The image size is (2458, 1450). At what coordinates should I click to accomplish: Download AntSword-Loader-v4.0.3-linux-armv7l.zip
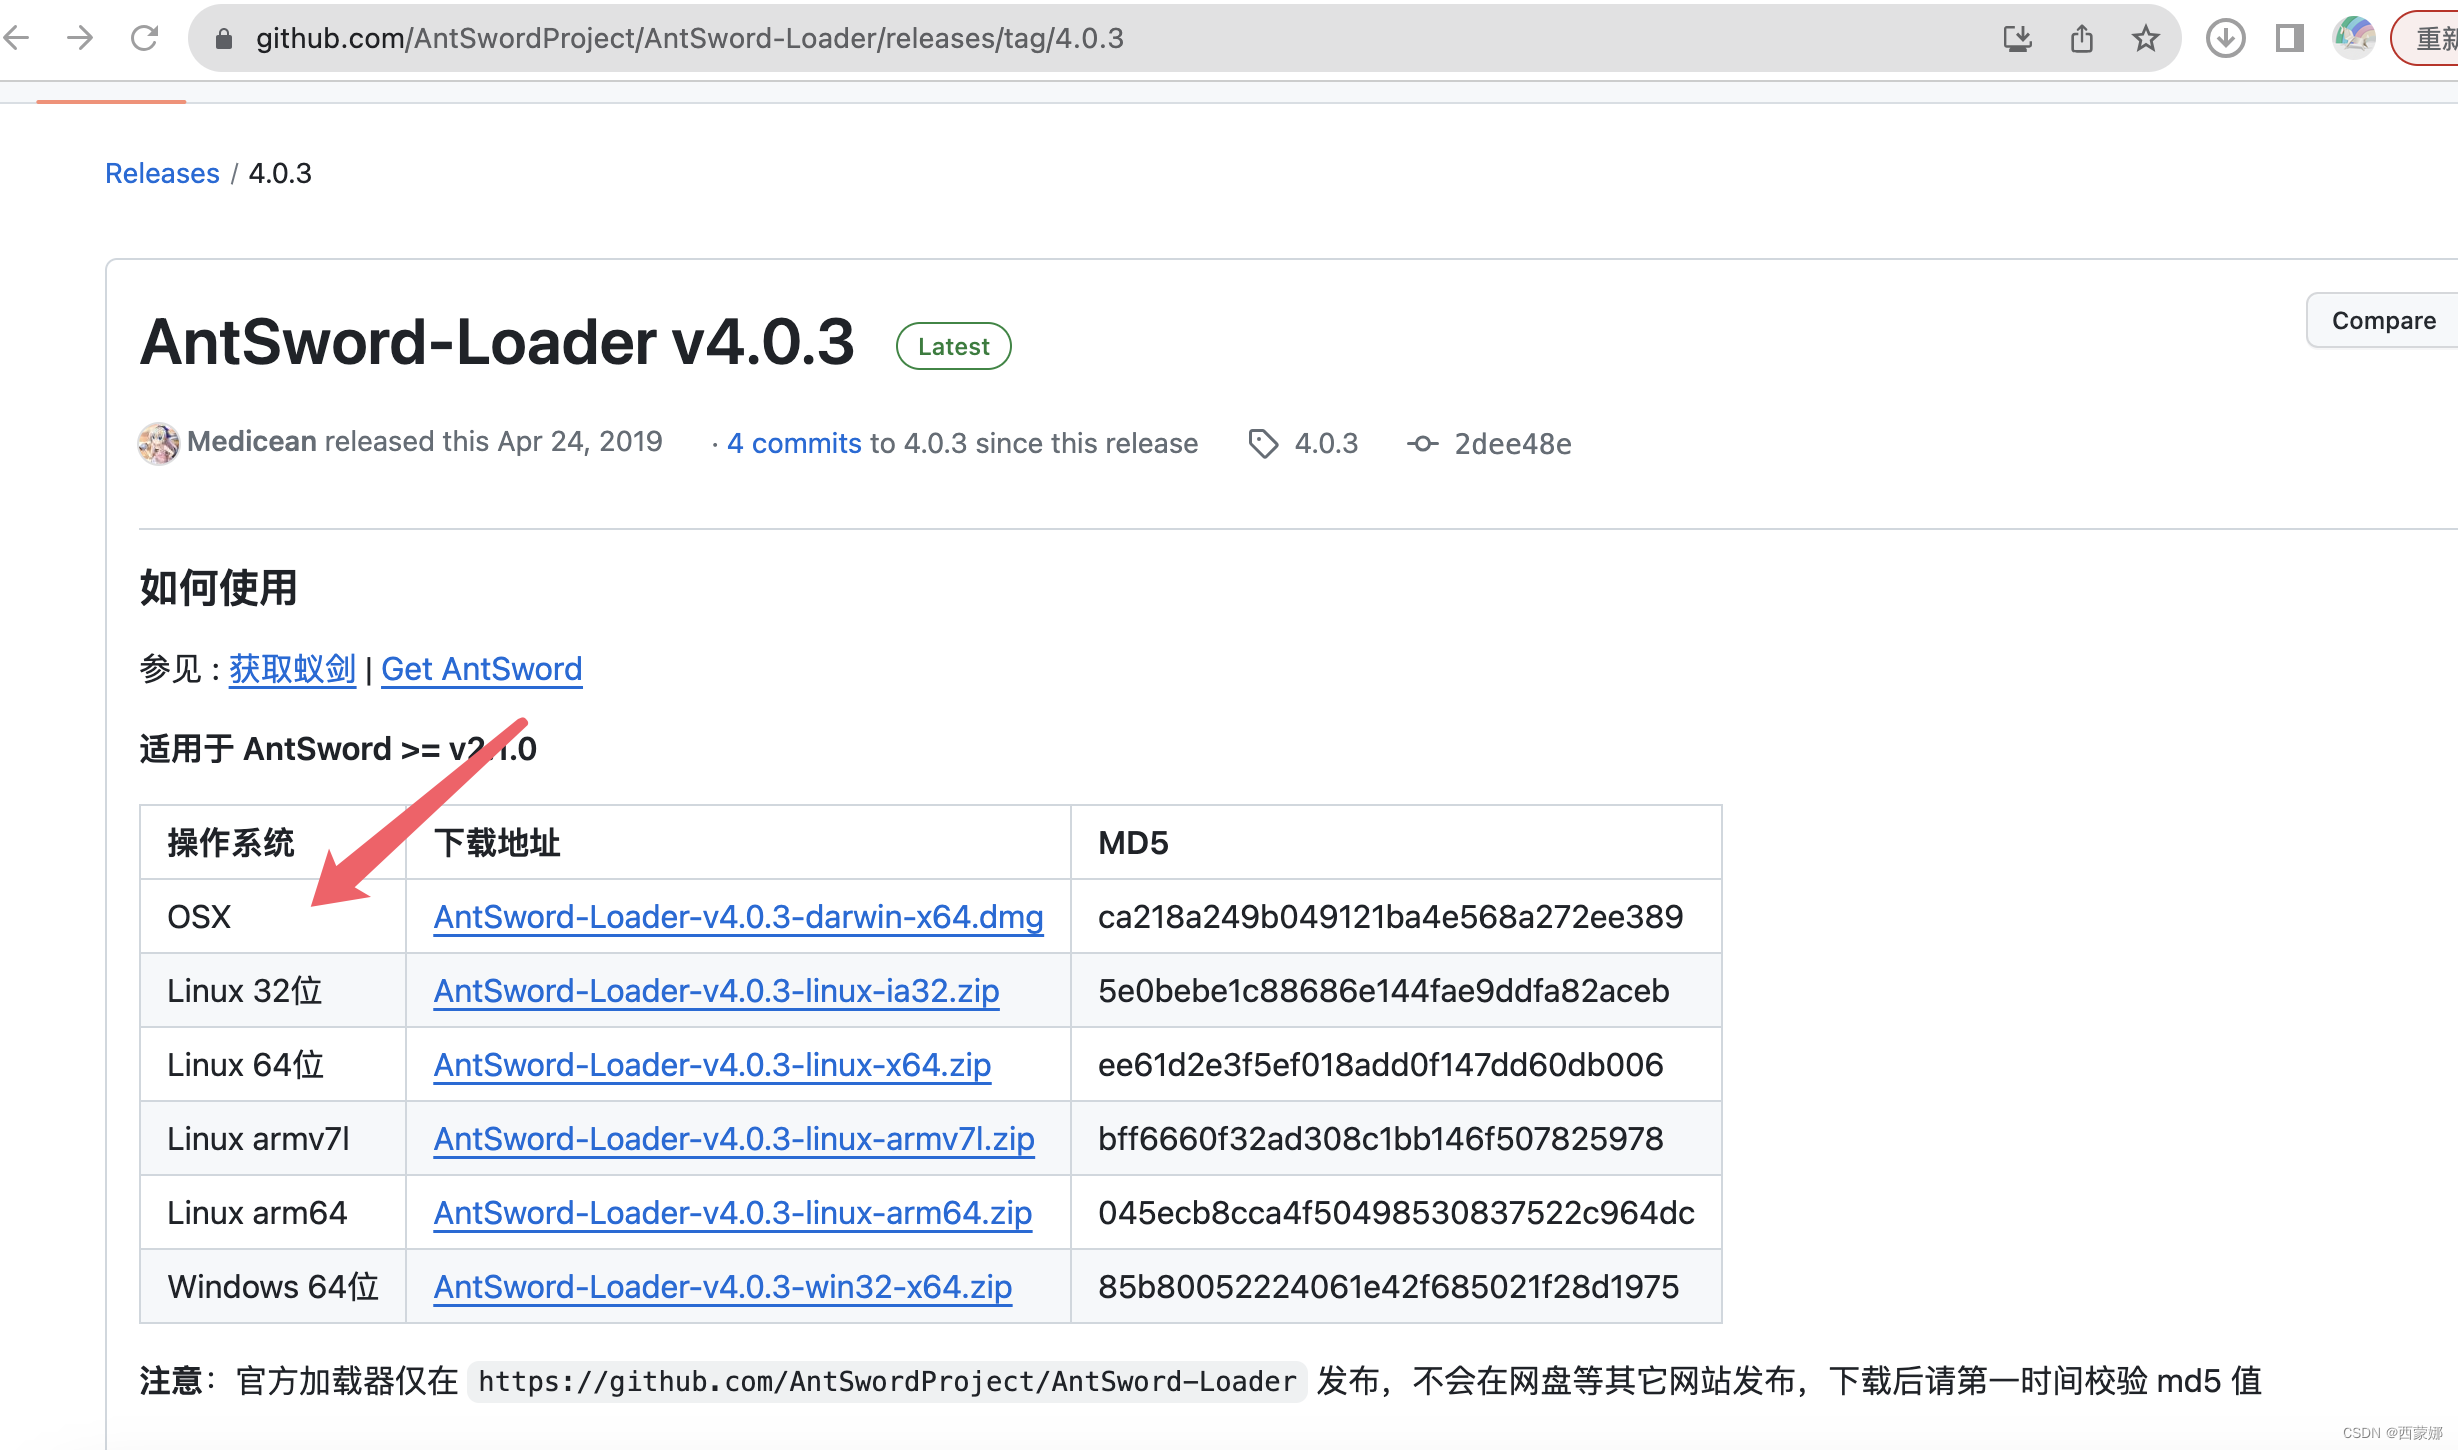pos(734,1138)
